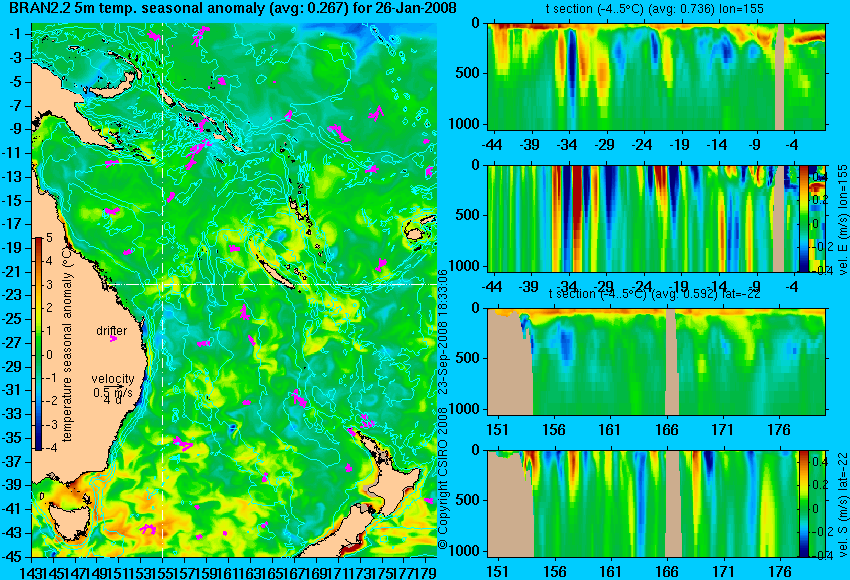
Task: Click the '176' tick under the southward velocity section
Action: coord(779,571)
